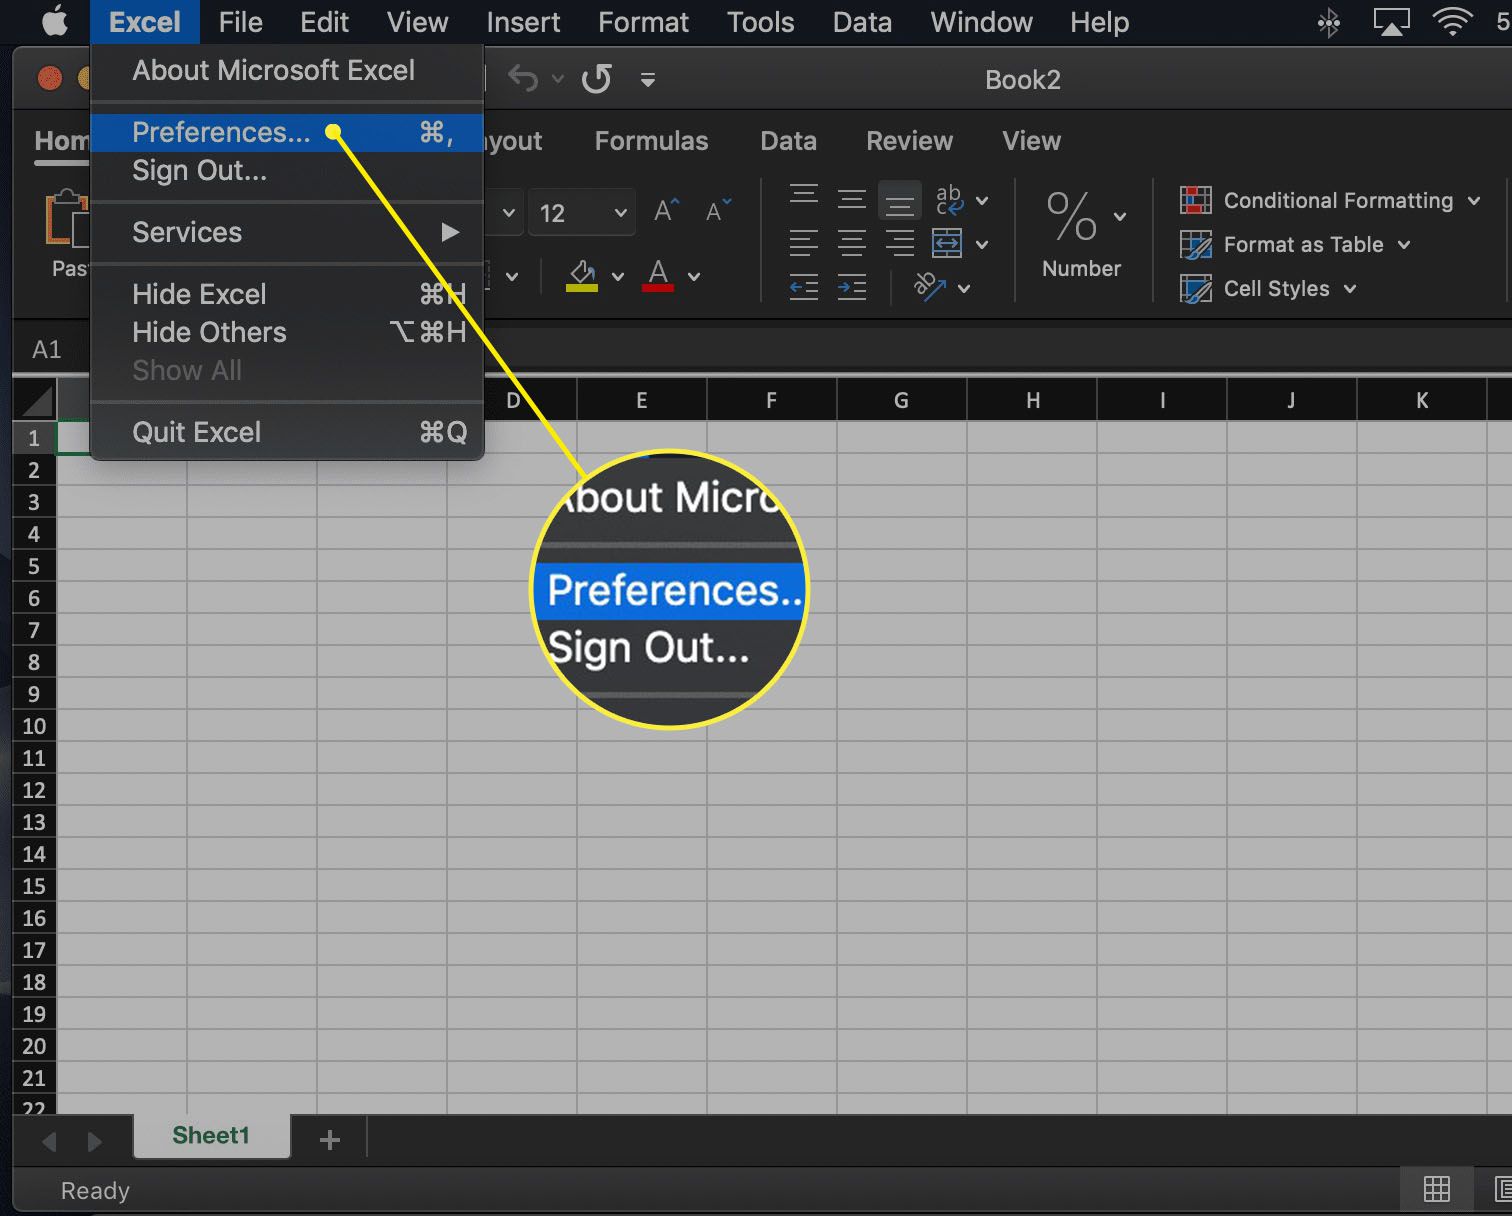Select the Sheet1 tab
This screenshot has height=1216, width=1512.
211,1136
